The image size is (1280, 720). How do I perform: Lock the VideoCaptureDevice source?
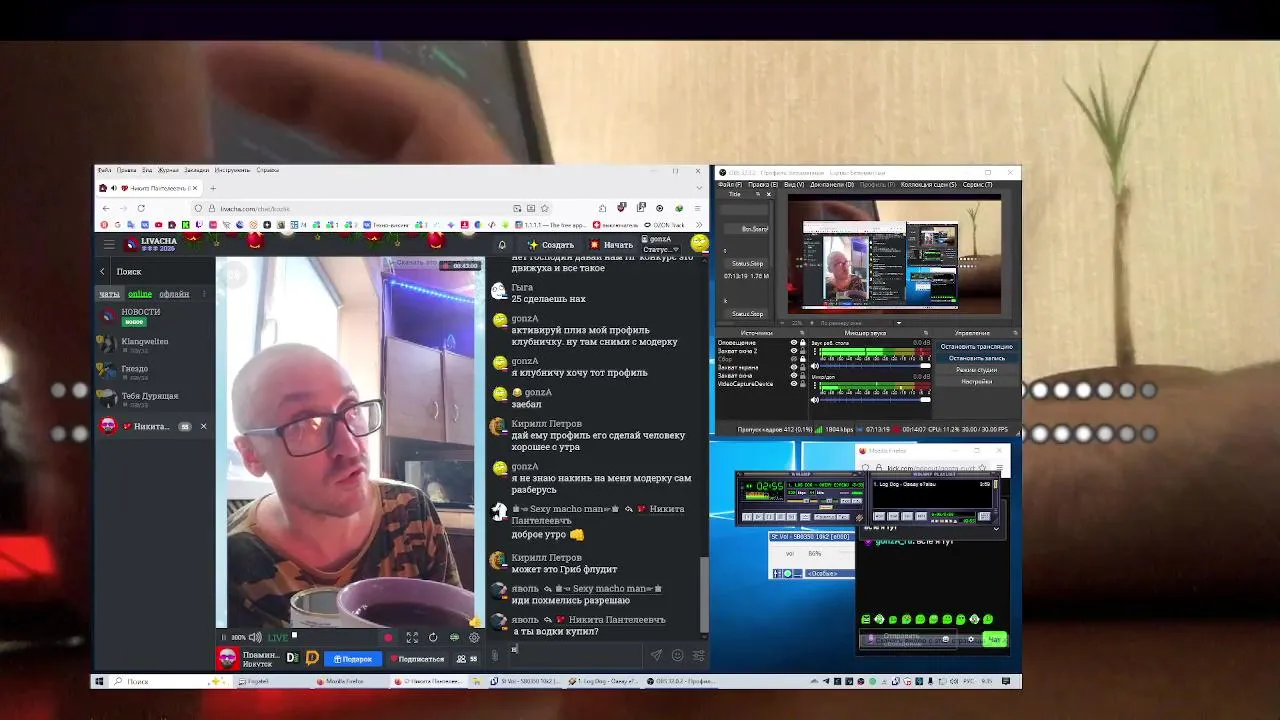(x=802, y=383)
